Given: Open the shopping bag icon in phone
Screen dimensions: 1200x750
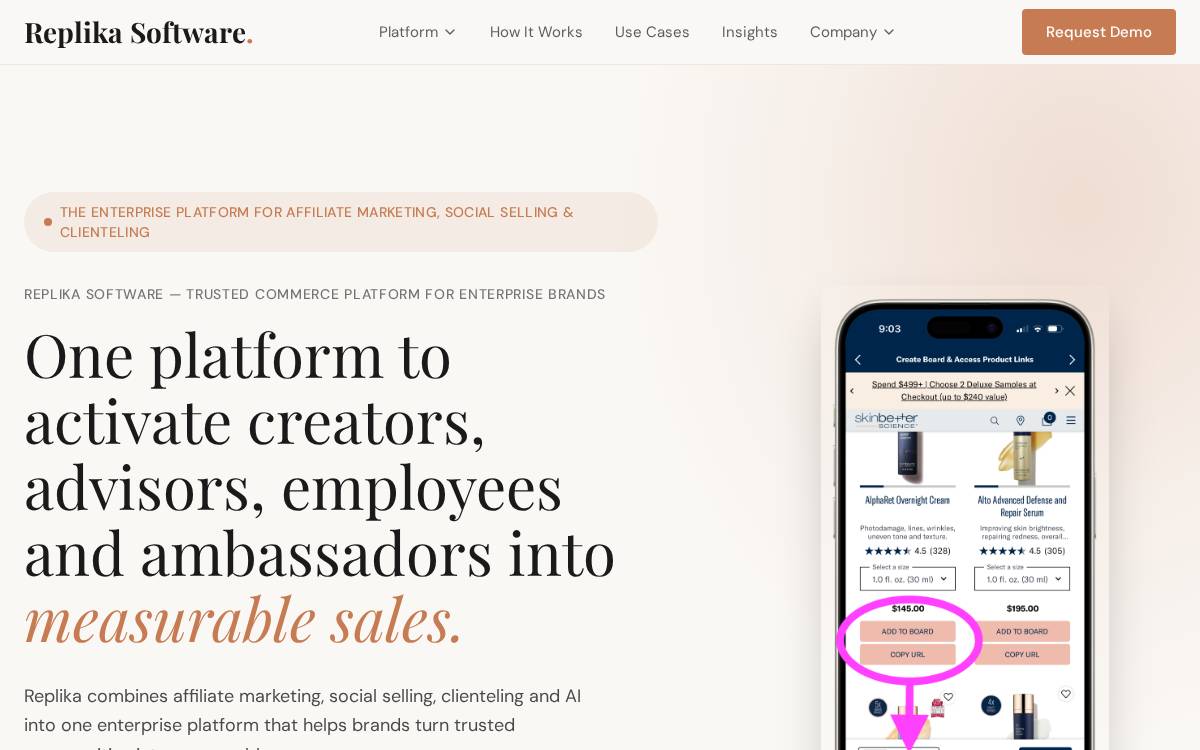Looking at the screenshot, I should pyautogui.click(x=1047, y=419).
